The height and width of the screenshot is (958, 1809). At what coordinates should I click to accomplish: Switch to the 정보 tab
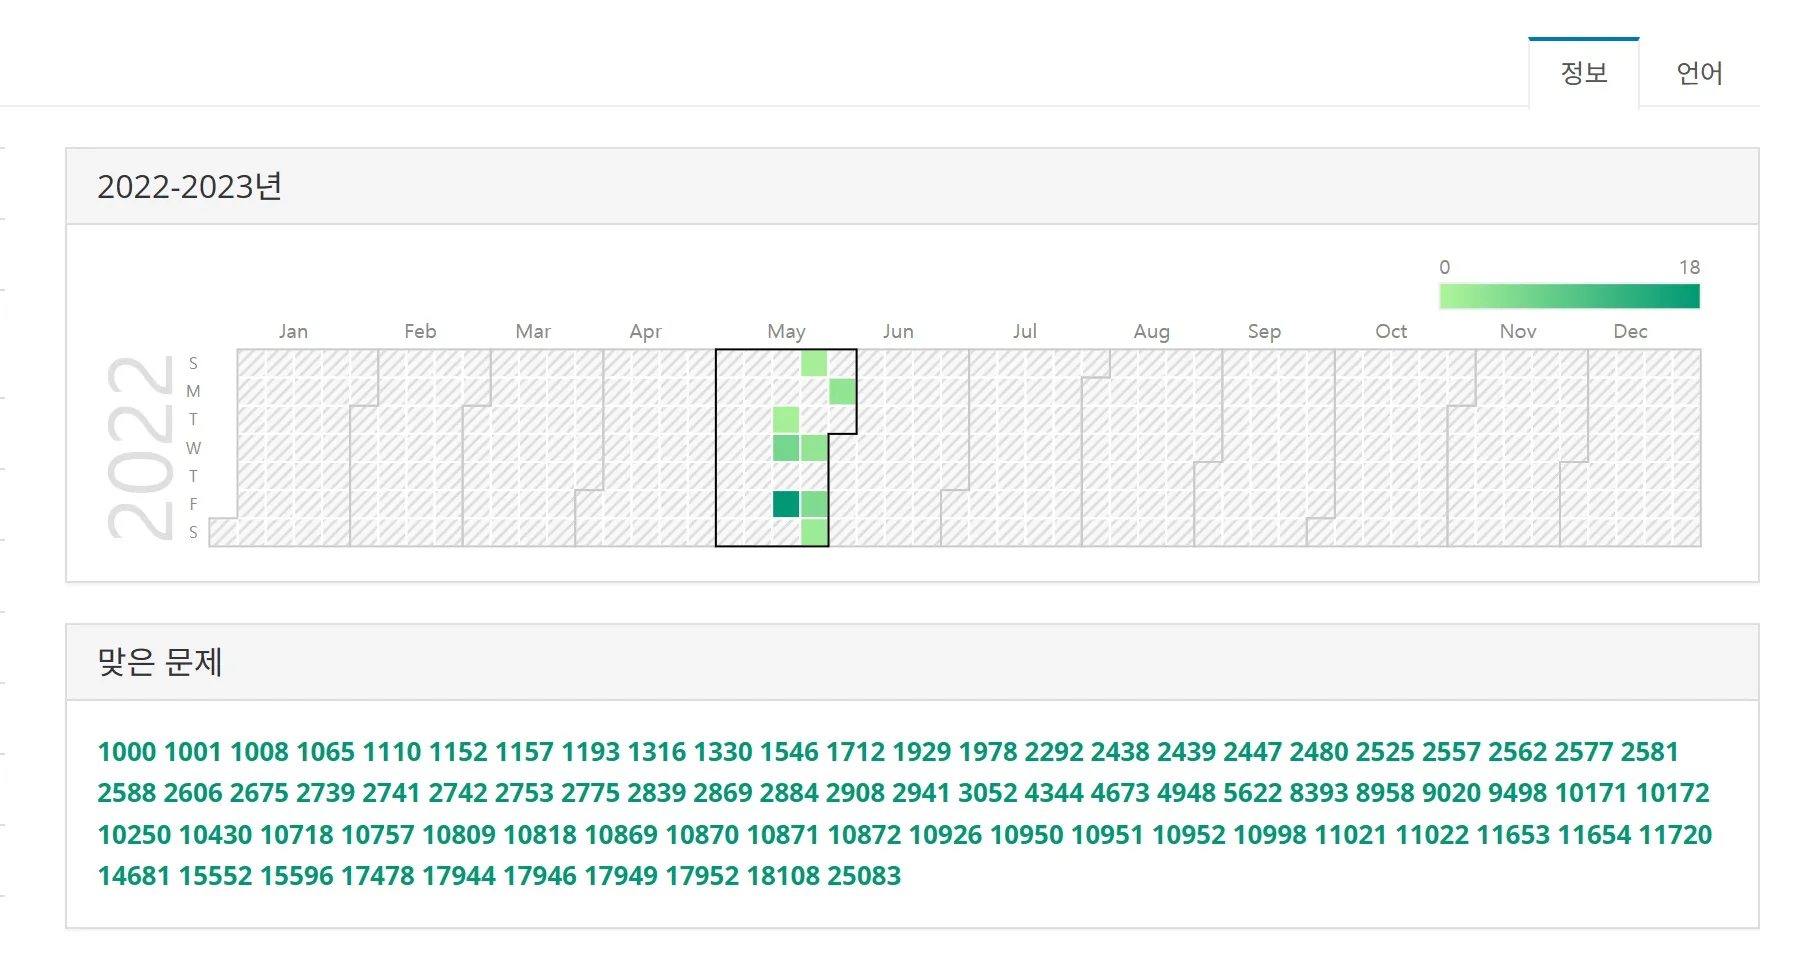tap(1583, 73)
